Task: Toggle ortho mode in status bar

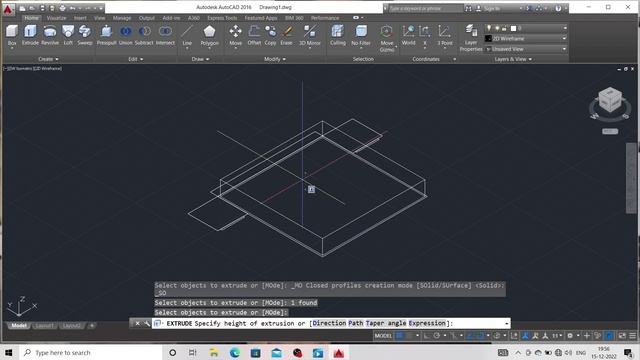Action: tap(427, 336)
